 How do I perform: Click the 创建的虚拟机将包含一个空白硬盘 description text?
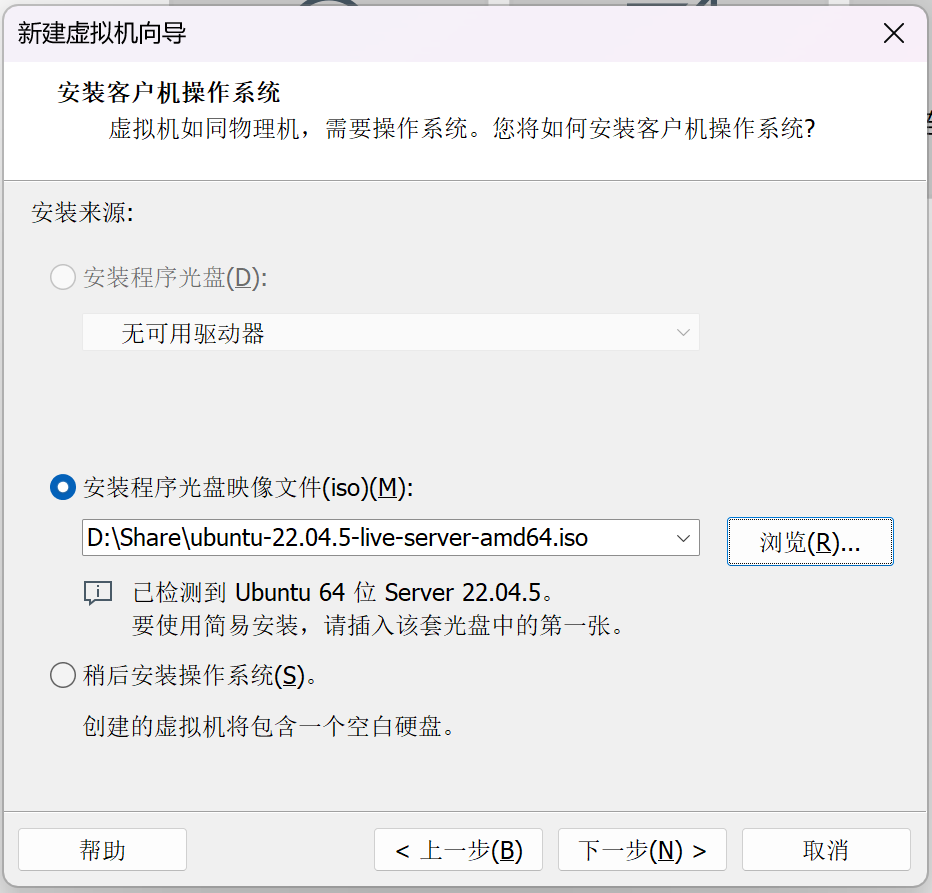point(268,727)
